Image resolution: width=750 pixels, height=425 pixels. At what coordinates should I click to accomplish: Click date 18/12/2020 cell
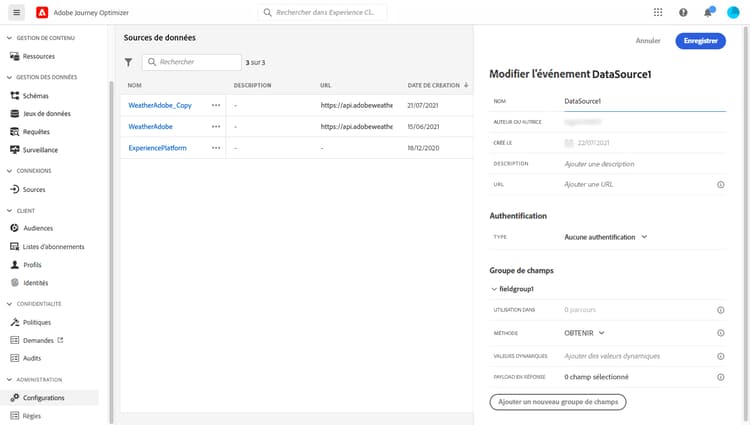click(423, 148)
